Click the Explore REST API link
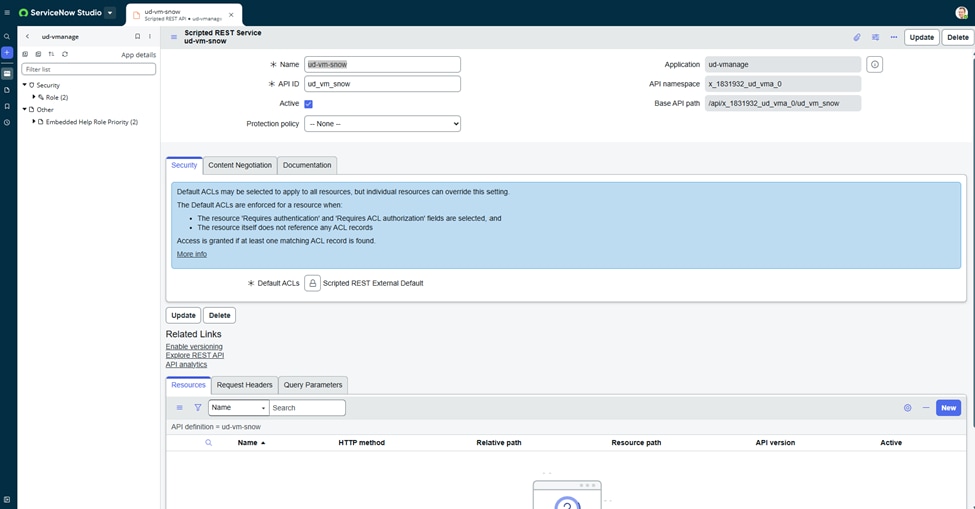Screen dimensions: 975x509 [x=195, y=355]
